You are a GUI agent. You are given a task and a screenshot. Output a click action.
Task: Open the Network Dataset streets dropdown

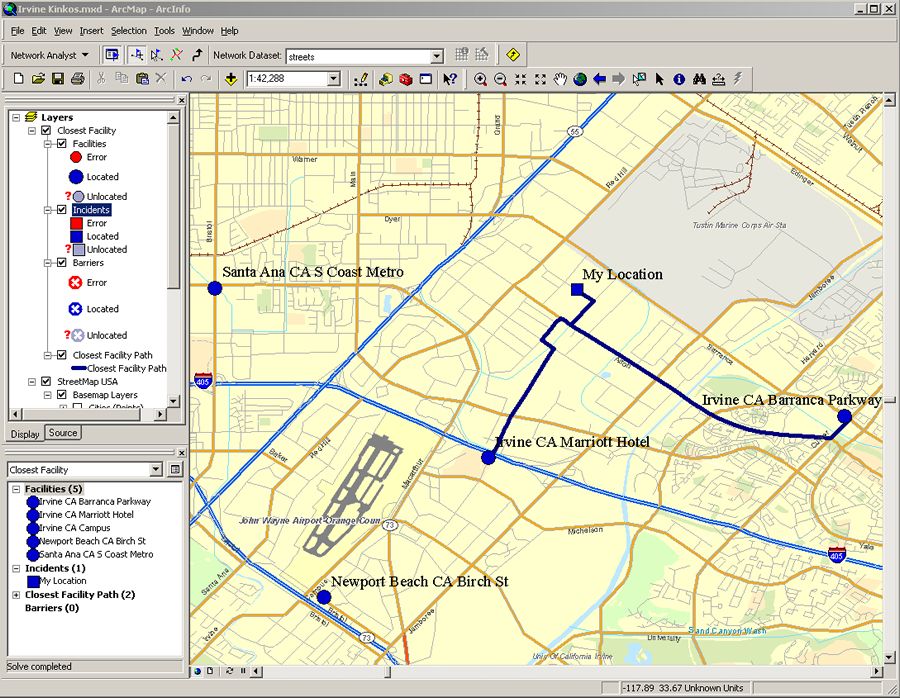tap(437, 56)
